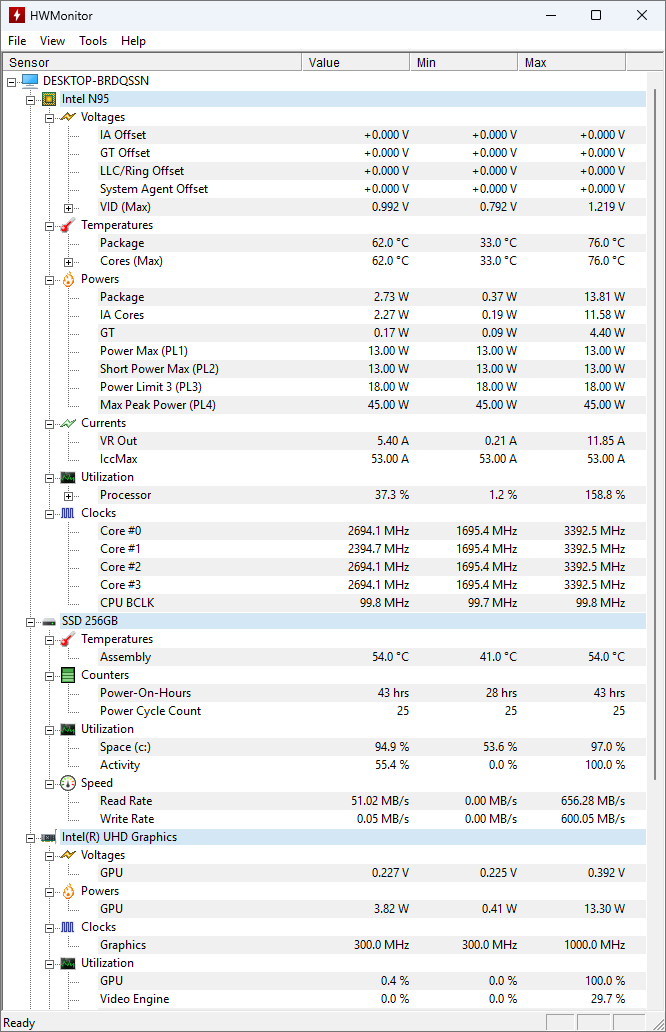Click the Intel N95 processor chip icon
Viewport: 666px width, 1032px height.
49,99
